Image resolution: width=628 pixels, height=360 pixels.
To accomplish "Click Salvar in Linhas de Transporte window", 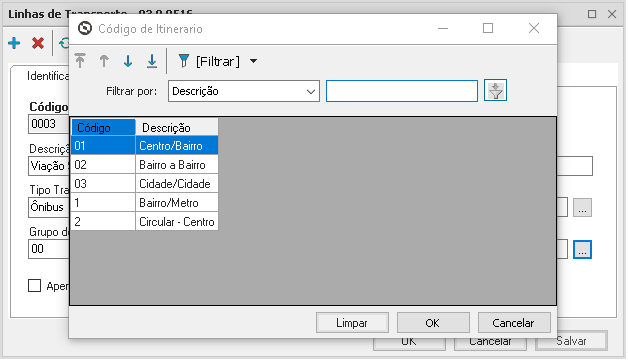I will pyautogui.click(x=571, y=341).
